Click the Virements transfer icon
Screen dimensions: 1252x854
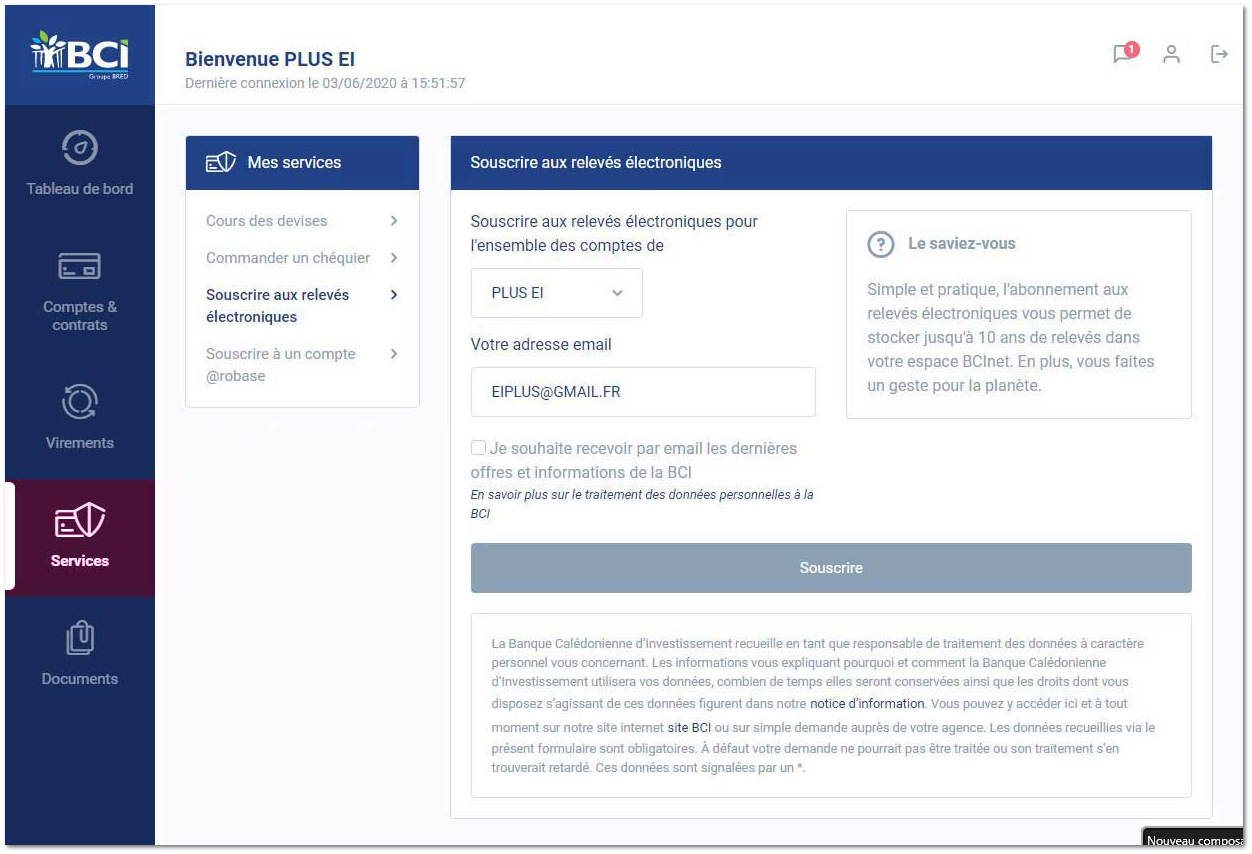point(80,402)
